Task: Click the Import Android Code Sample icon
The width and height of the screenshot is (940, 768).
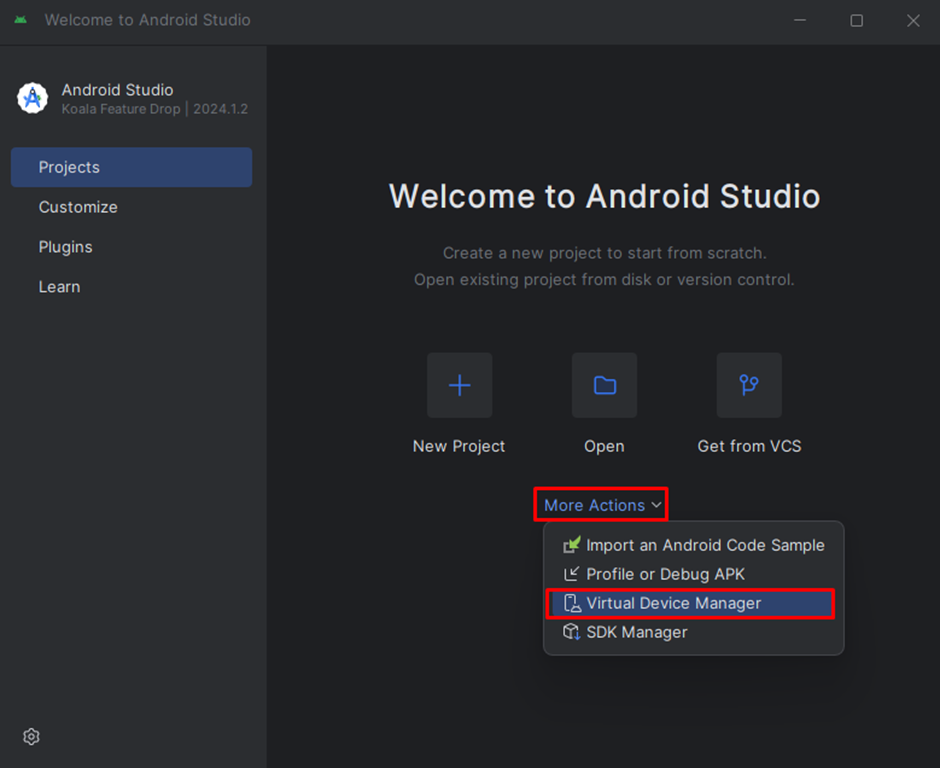Action: (x=571, y=545)
